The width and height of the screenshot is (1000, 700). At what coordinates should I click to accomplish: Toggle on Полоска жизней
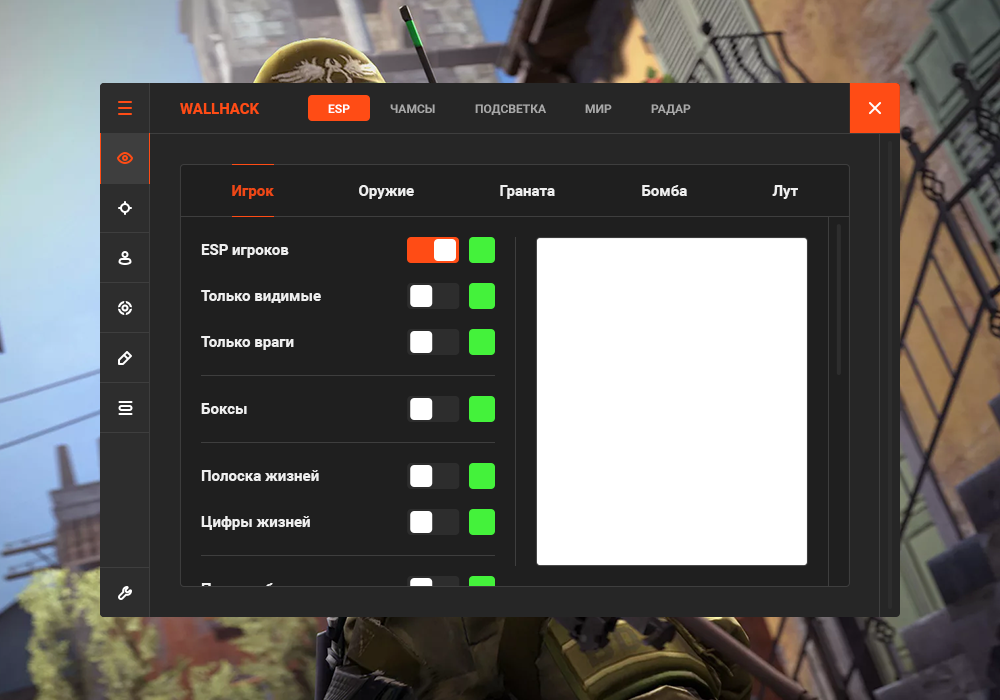(432, 476)
